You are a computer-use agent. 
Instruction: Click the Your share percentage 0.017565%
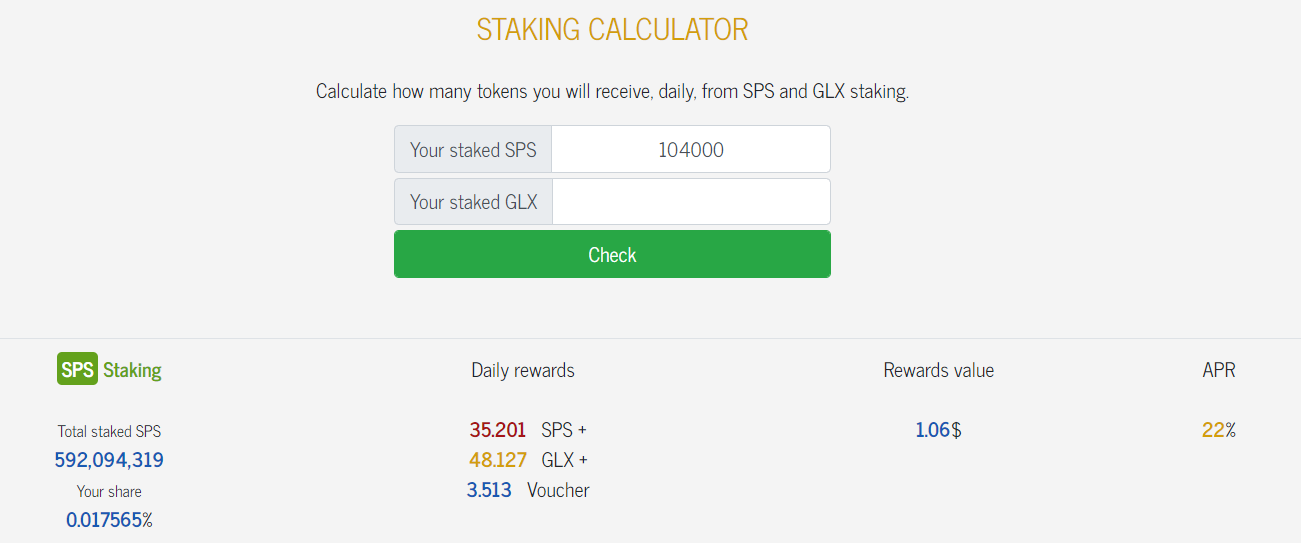click(x=109, y=520)
